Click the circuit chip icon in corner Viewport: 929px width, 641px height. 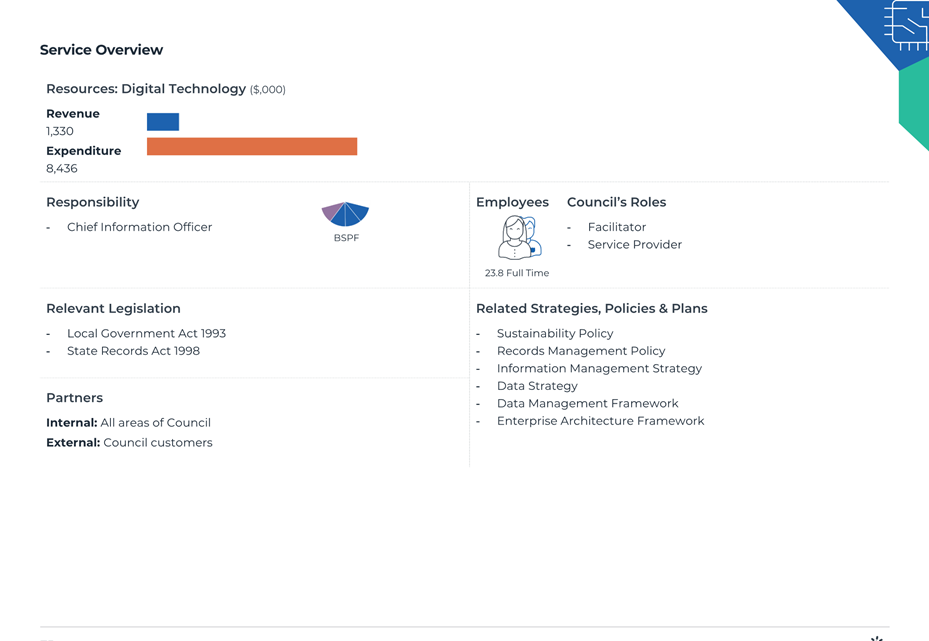[906, 25]
